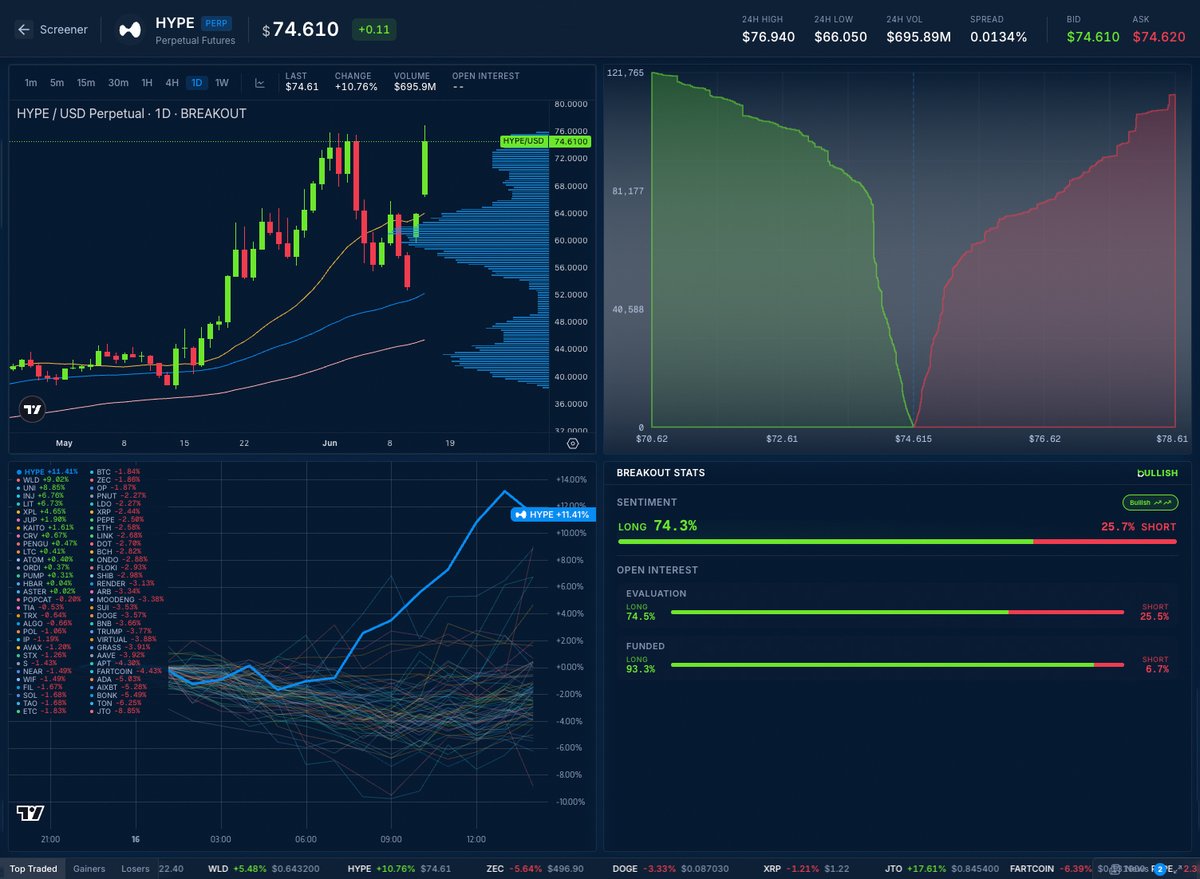Image resolution: width=1200 pixels, height=879 pixels.
Task: Click the 24H VOL value $695.89M
Action: (918, 37)
